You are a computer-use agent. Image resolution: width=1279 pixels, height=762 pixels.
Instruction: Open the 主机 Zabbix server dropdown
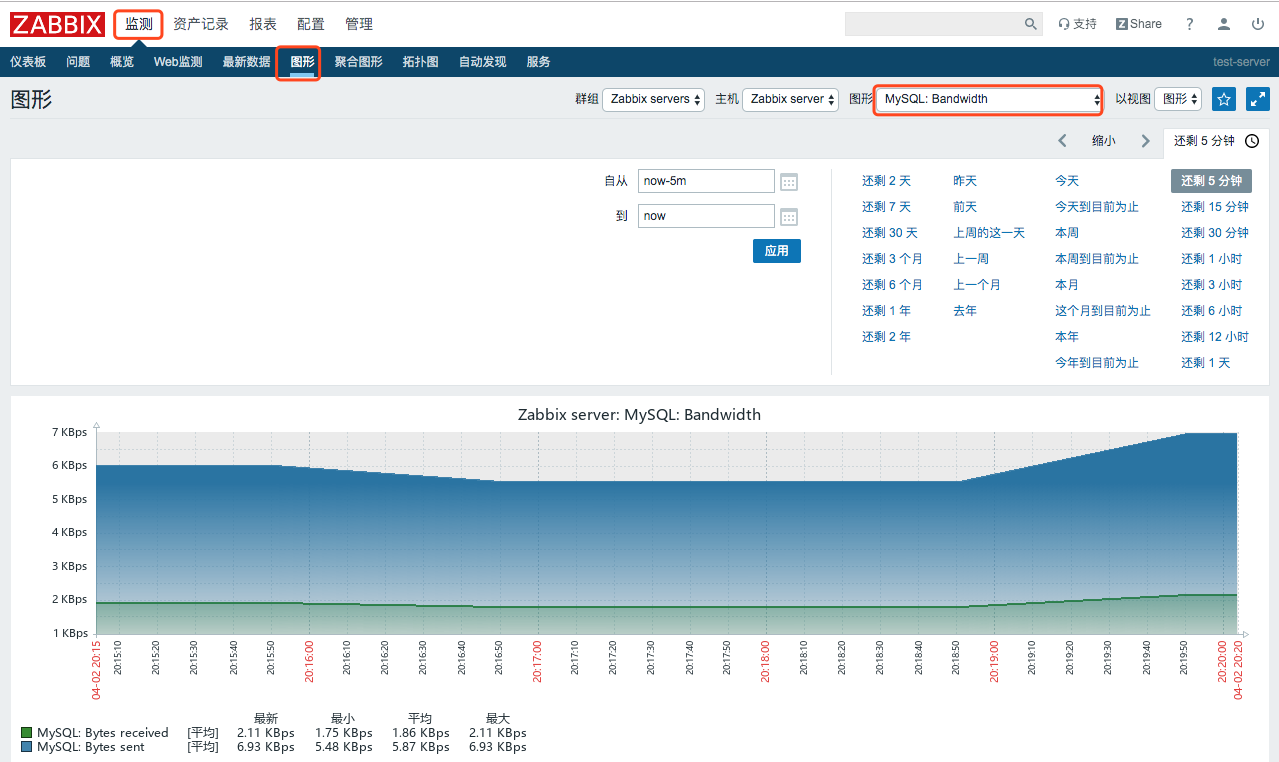pyautogui.click(x=790, y=99)
